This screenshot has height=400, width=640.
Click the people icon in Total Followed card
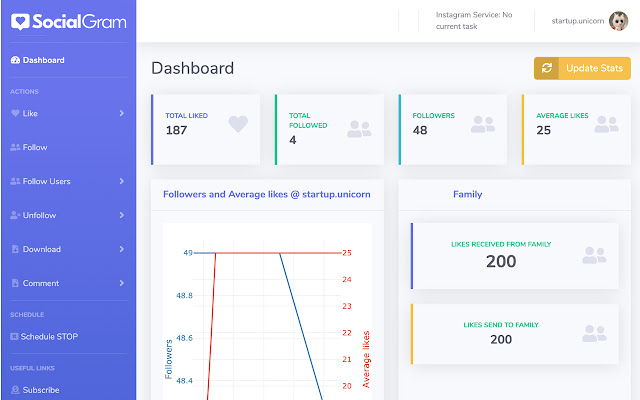(359, 129)
